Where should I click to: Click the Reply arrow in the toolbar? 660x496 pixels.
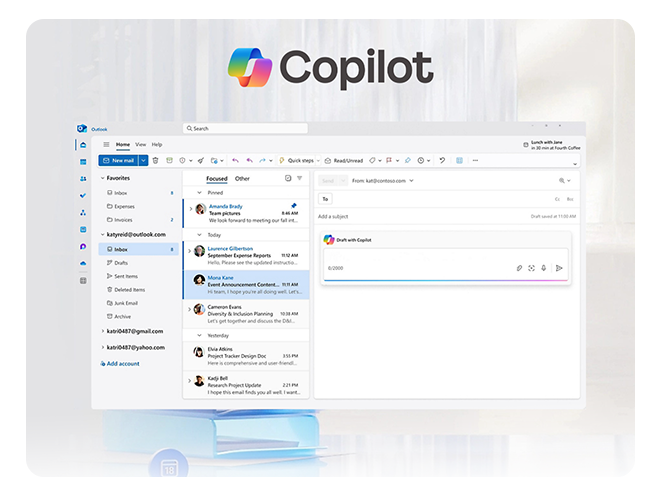(x=235, y=160)
